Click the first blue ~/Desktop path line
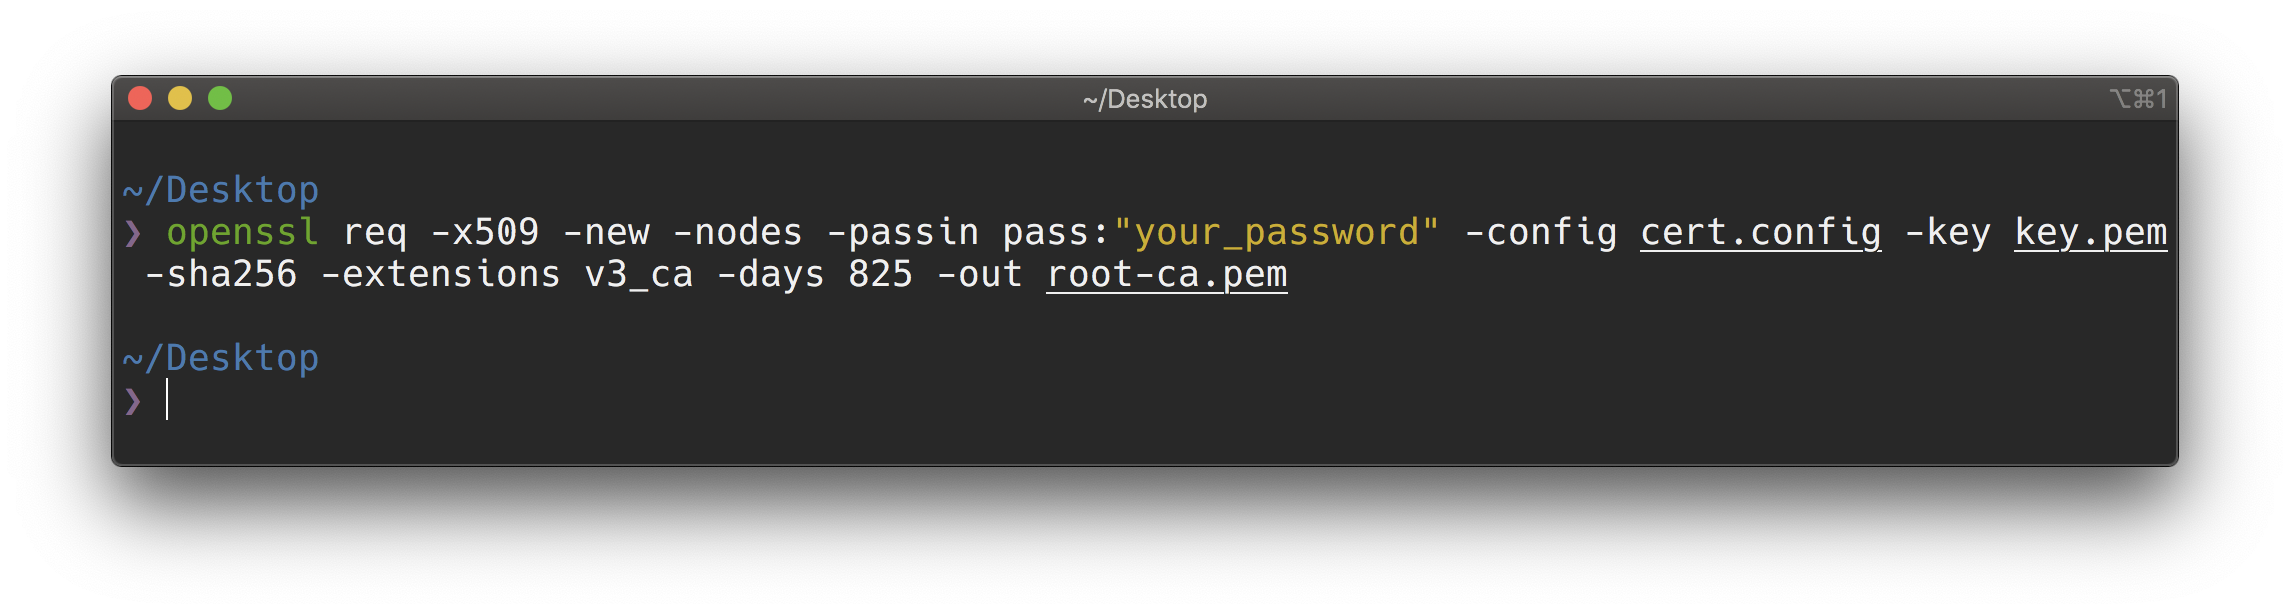This screenshot has height=614, width=2290. point(221,190)
